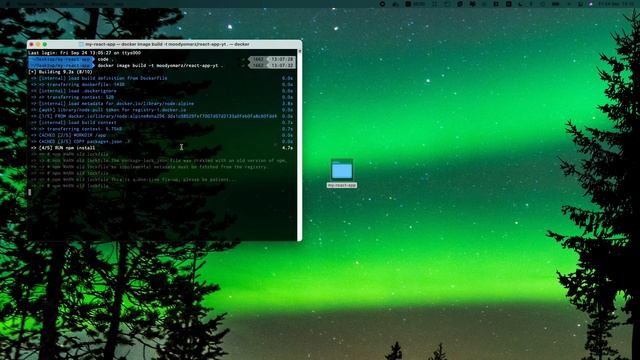Minimize the terminal with the yellow button

pyautogui.click(x=38, y=44)
